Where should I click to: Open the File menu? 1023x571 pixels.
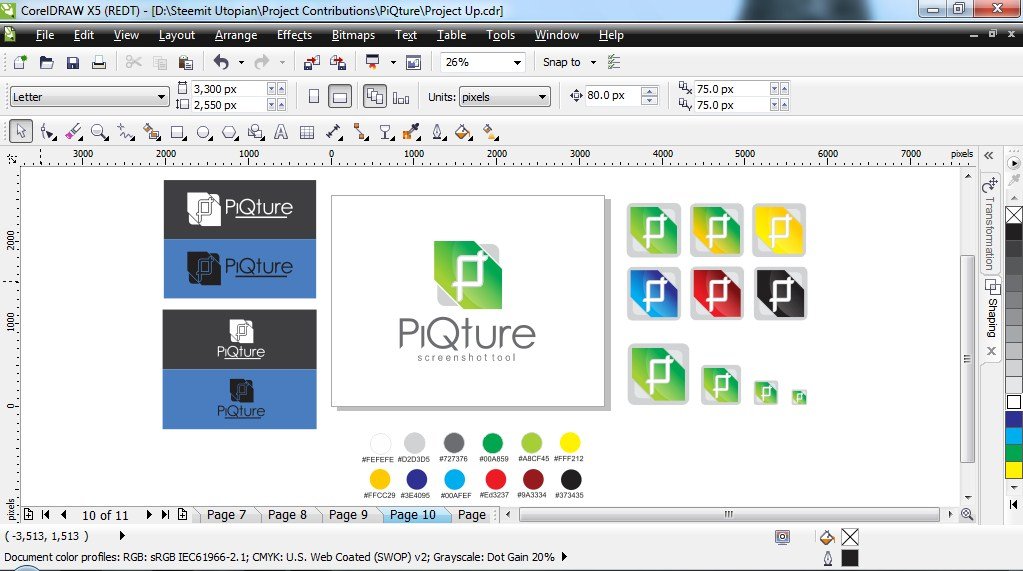[x=44, y=35]
